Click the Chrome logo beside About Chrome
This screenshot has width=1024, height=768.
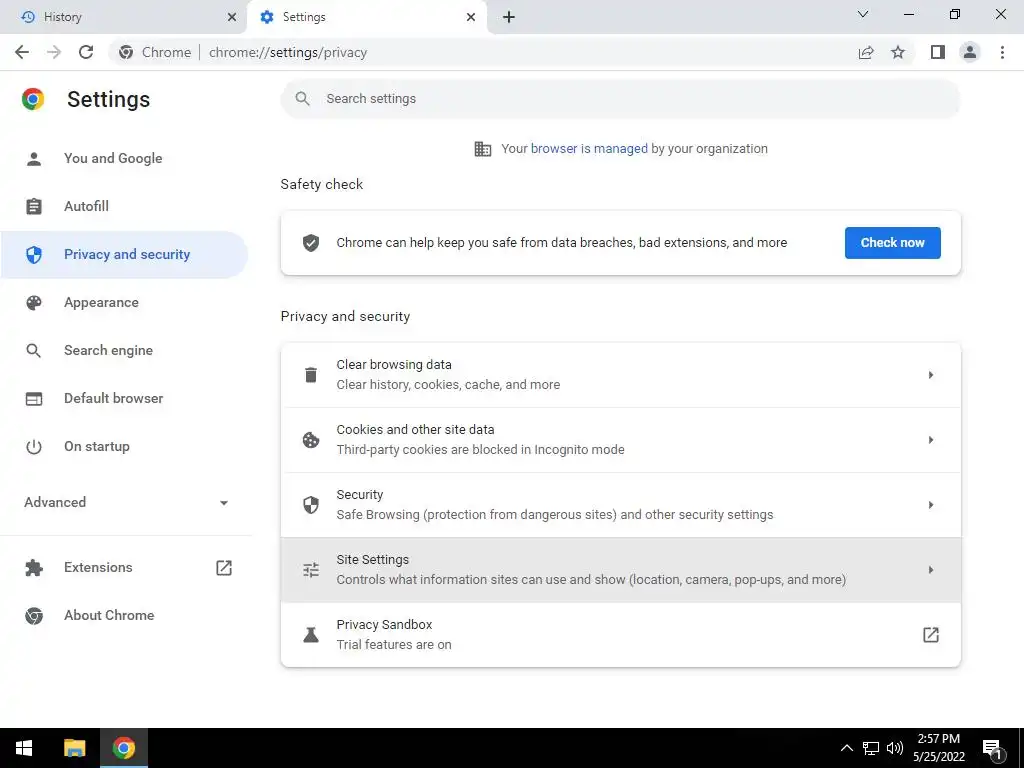(34, 616)
